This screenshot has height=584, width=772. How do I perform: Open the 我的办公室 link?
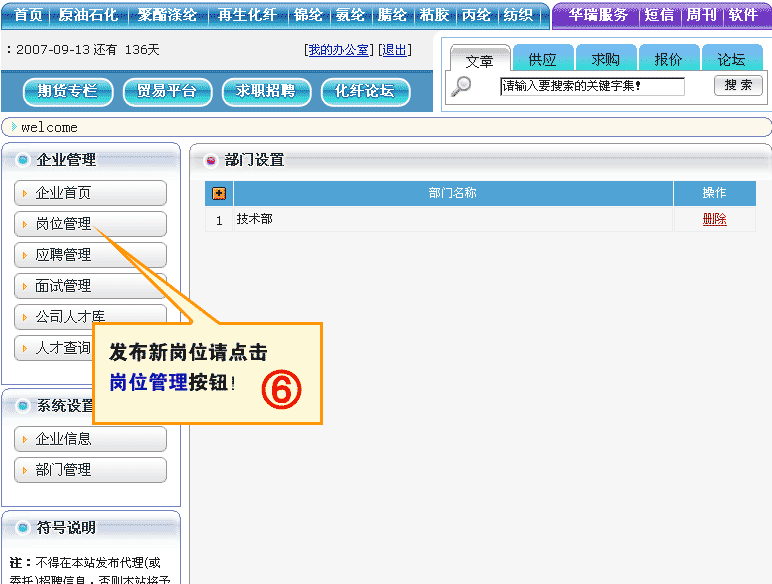[x=338, y=50]
